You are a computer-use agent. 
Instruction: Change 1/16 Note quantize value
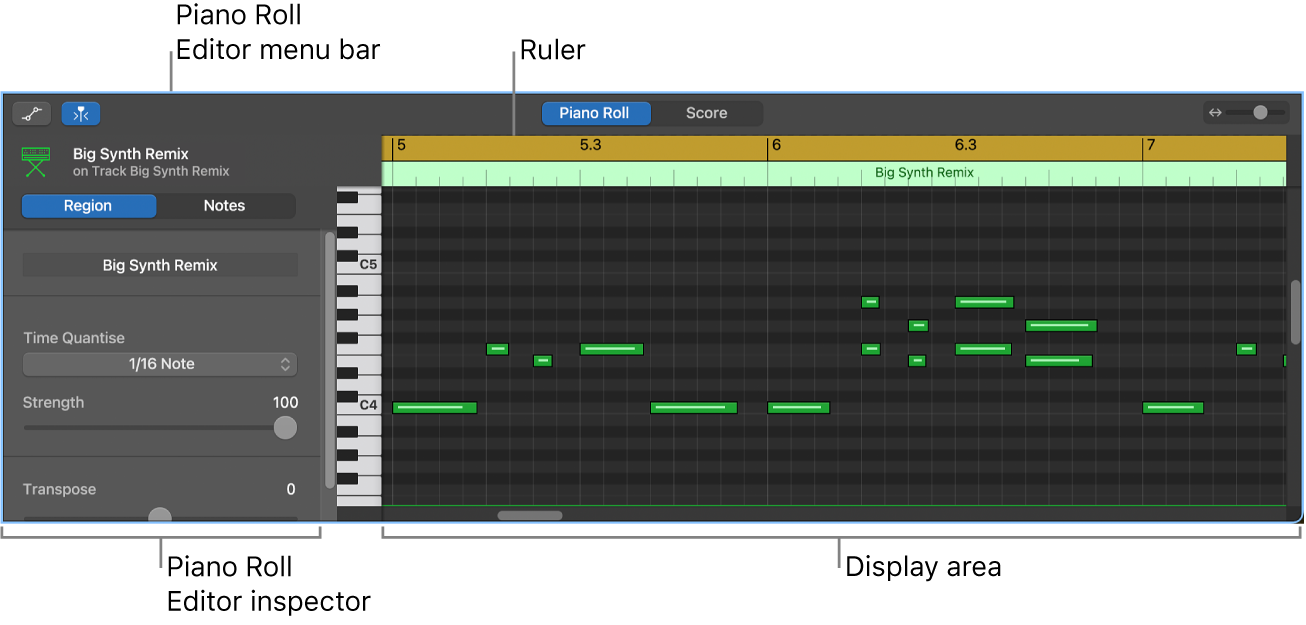pos(160,364)
